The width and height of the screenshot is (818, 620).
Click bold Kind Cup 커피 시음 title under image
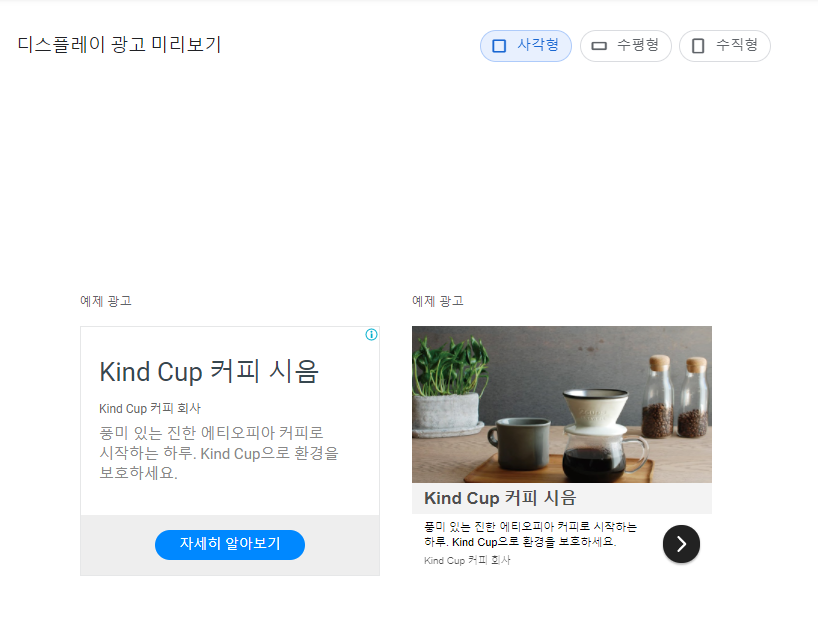click(x=500, y=498)
